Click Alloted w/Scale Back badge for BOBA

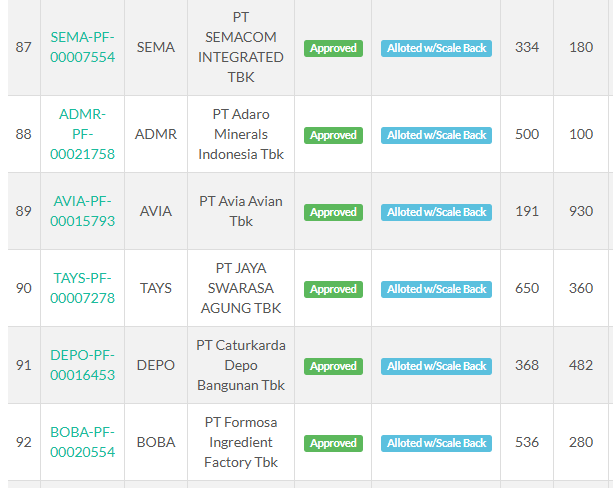click(x=436, y=443)
